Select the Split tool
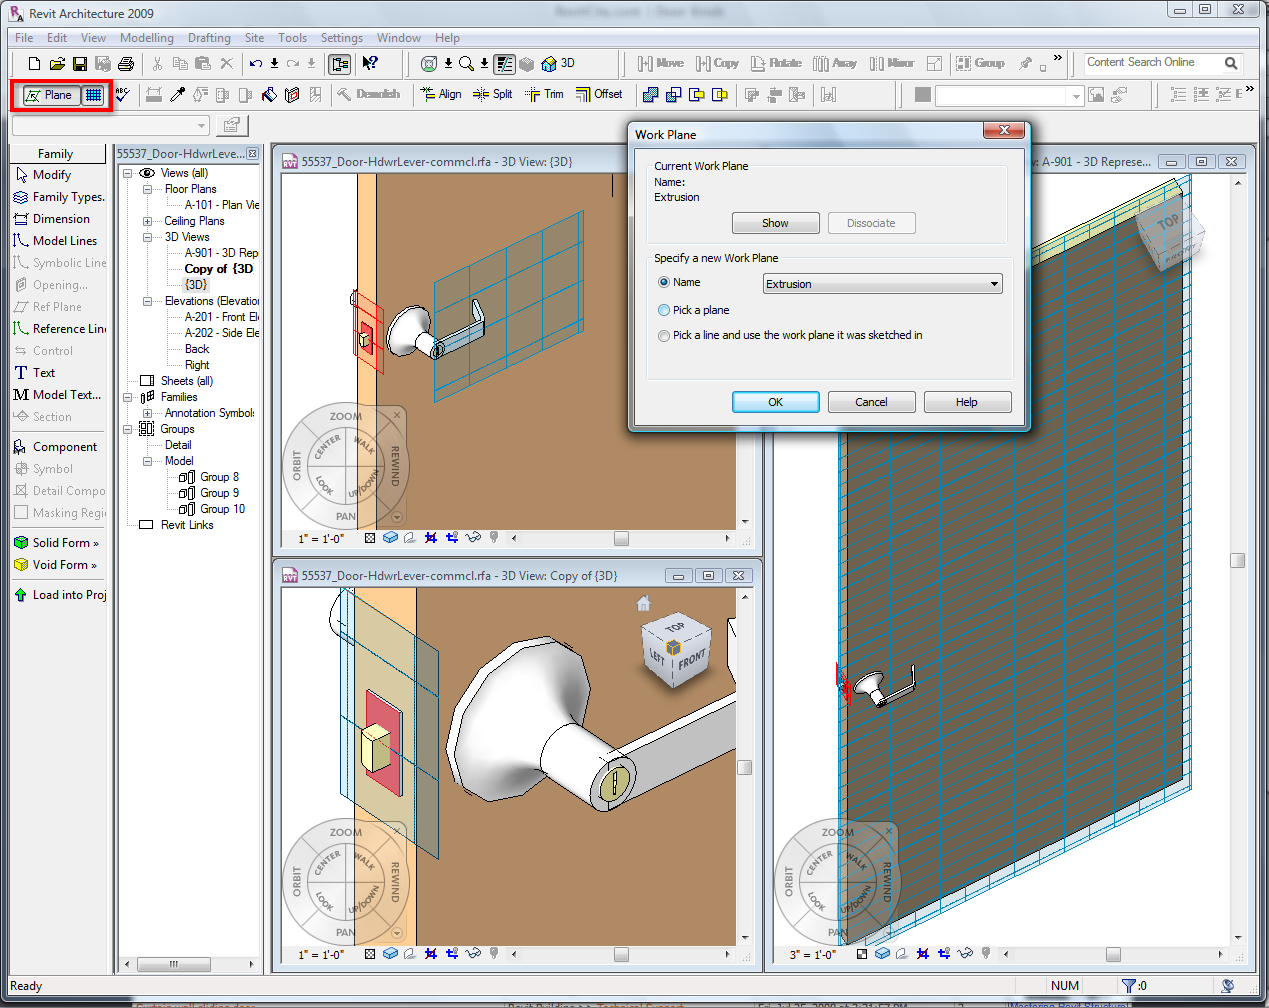This screenshot has width=1269, height=1008. 493,94
